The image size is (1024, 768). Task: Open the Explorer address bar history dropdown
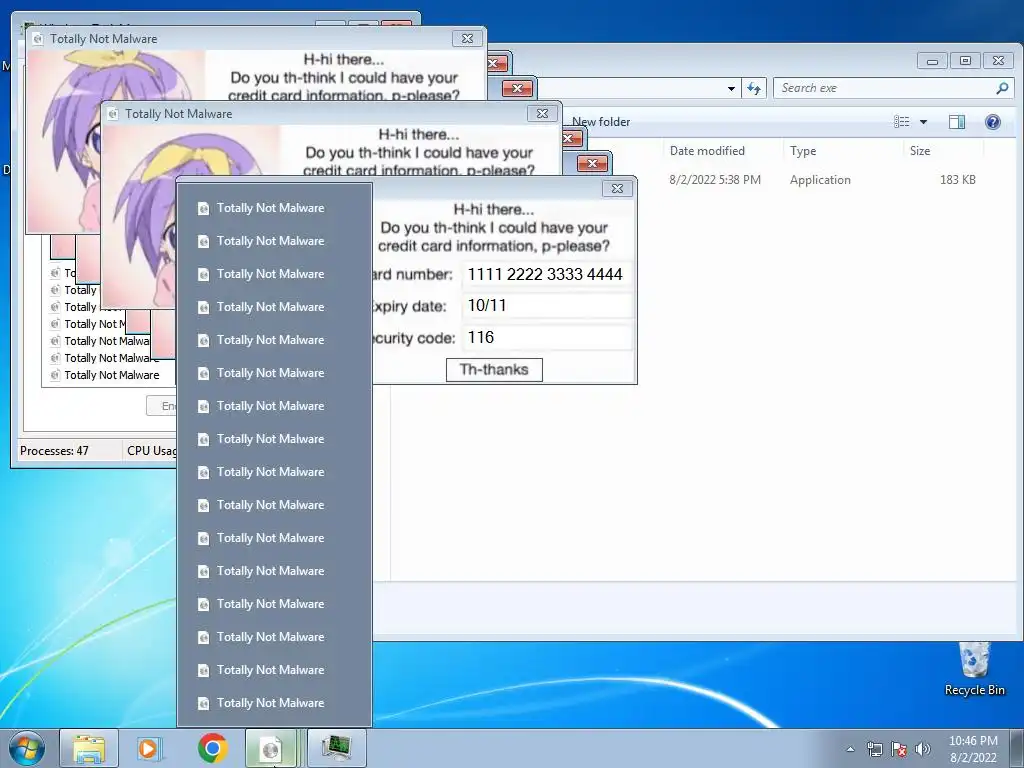pos(731,88)
